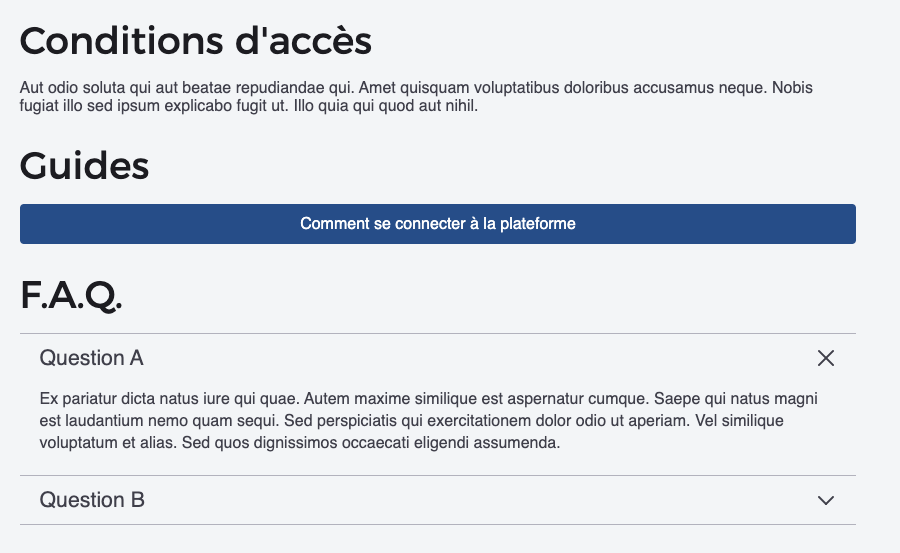Collapse Question A with the X icon
The width and height of the screenshot is (900, 553).
[825, 358]
